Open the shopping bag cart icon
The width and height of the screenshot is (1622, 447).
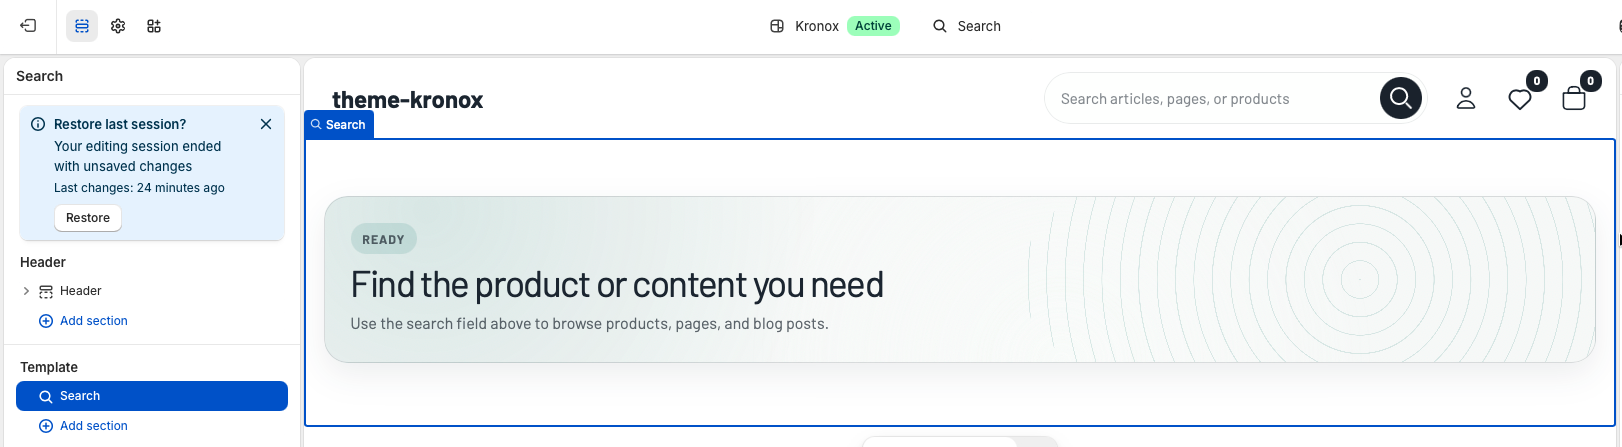[x=1574, y=98]
